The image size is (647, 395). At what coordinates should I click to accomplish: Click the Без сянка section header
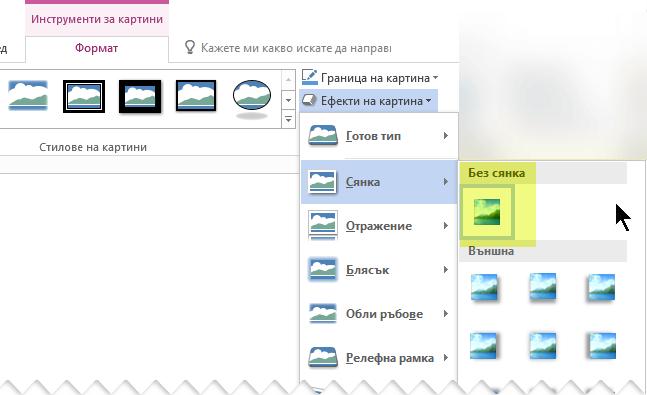544,173
